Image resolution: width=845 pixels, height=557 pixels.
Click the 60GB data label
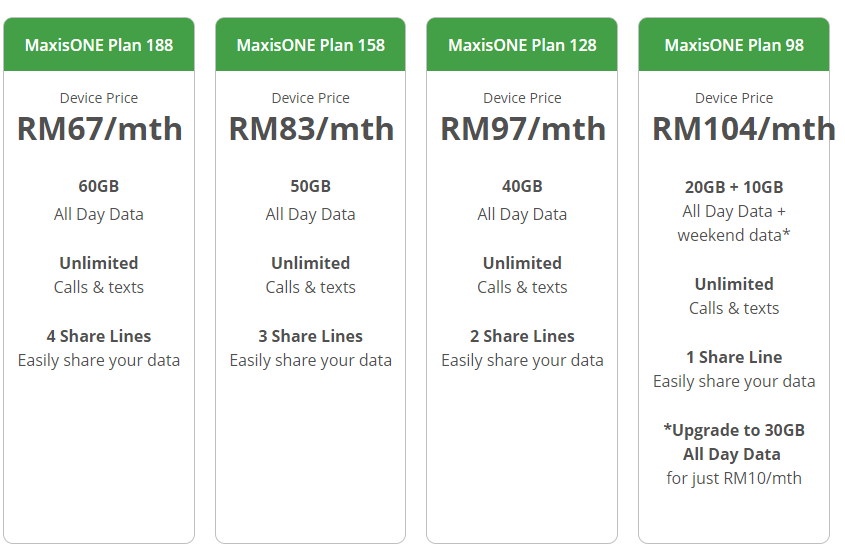tap(99, 186)
